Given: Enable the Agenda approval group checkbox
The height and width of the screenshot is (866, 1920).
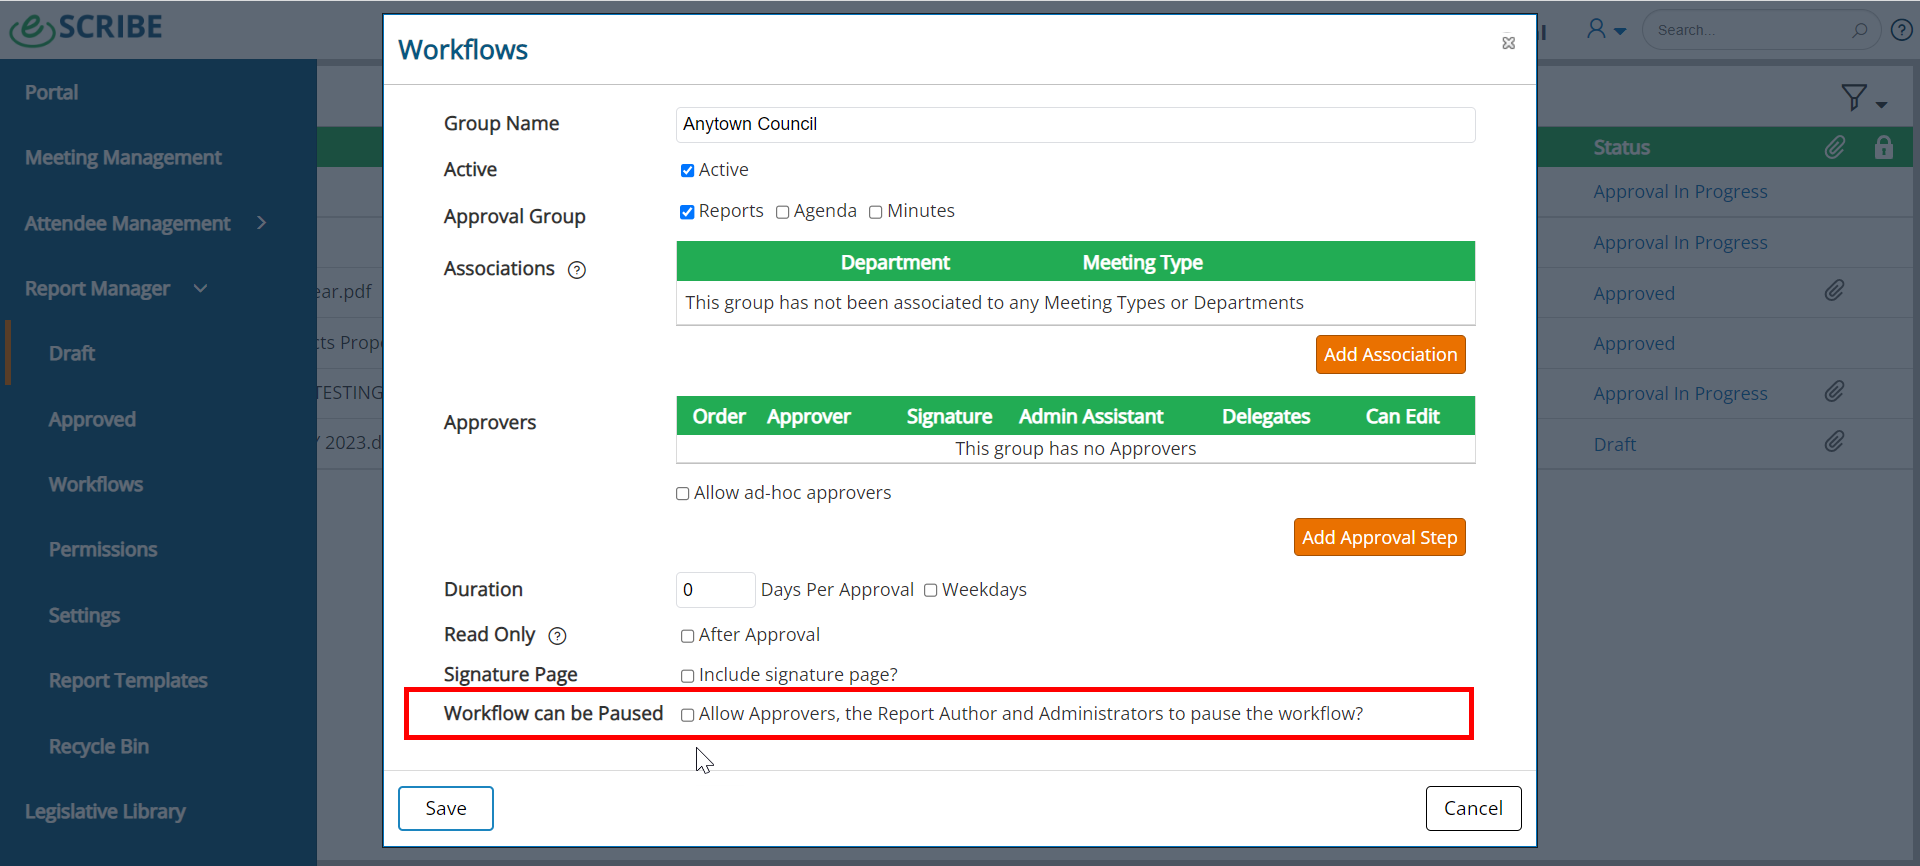Looking at the screenshot, I should click(x=783, y=212).
